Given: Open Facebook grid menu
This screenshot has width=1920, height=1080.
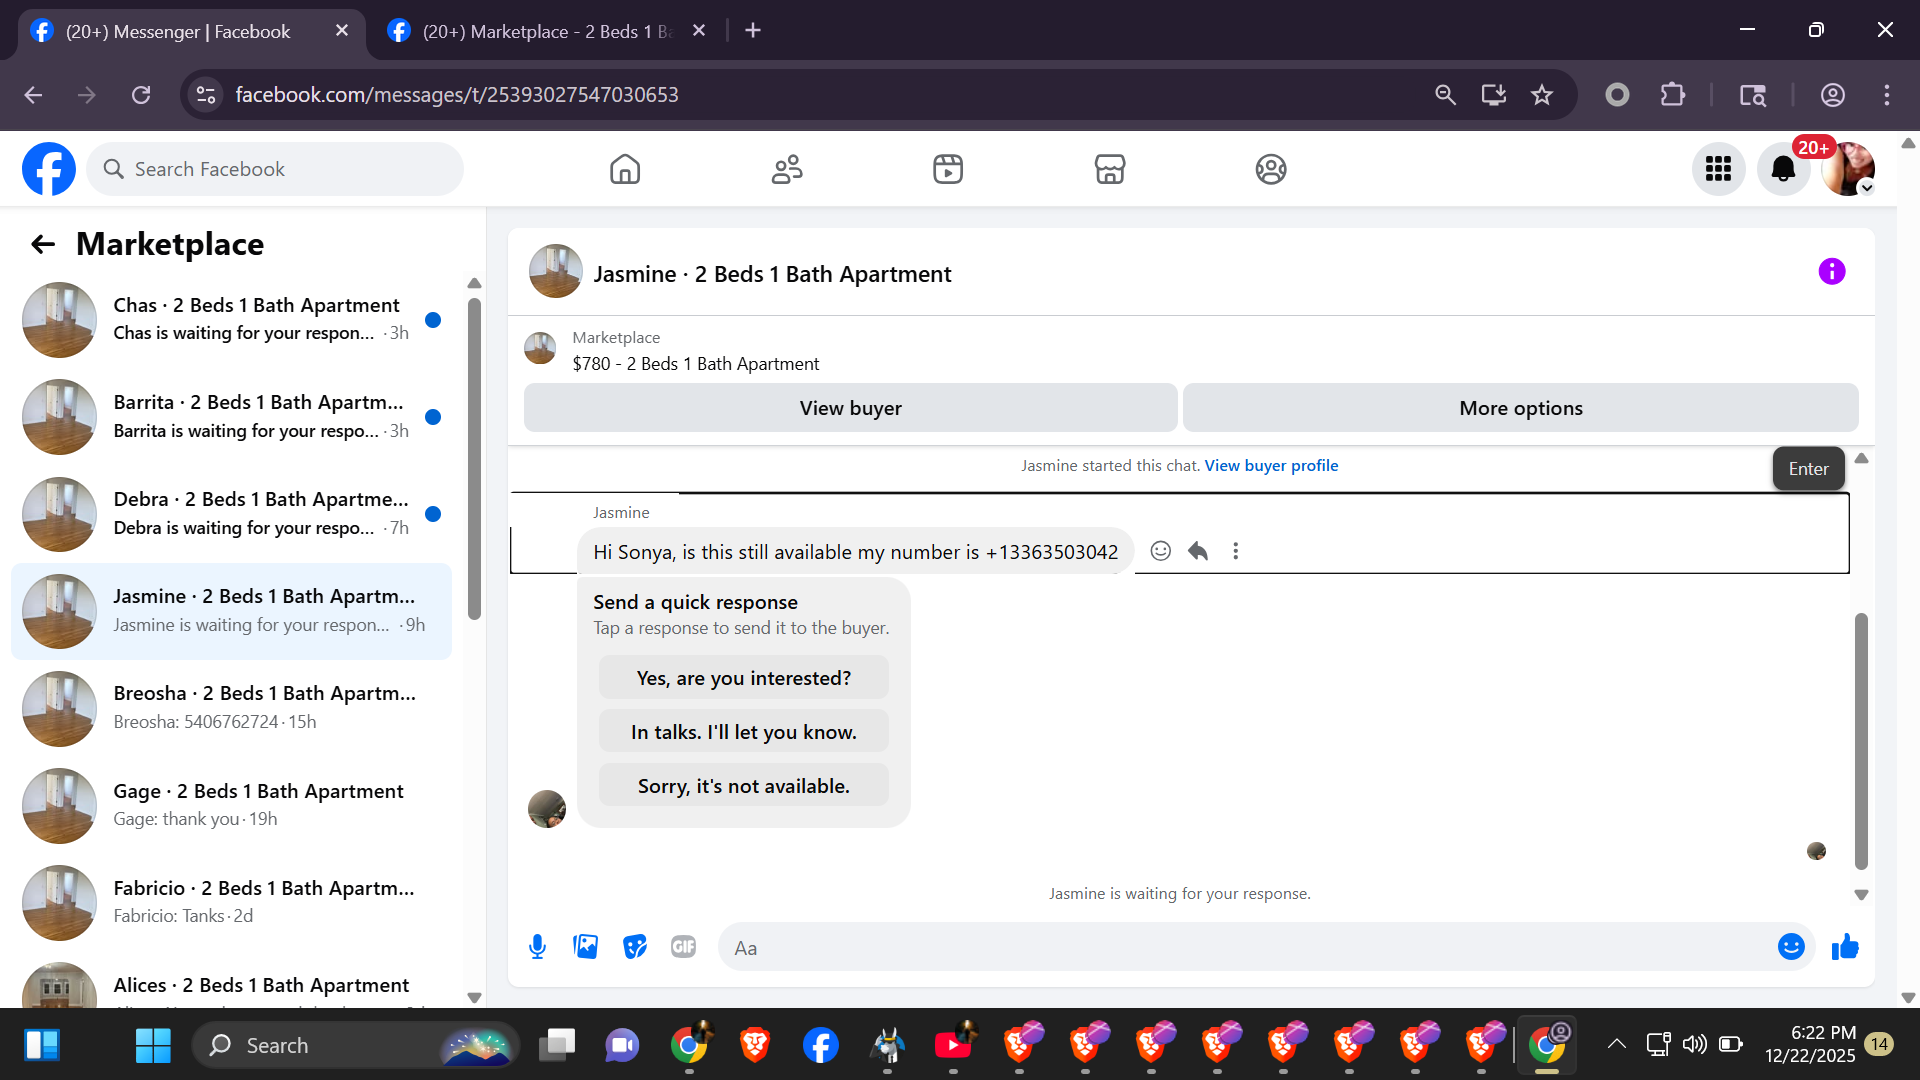Looking at the screenshot, I should point(1718,169).
